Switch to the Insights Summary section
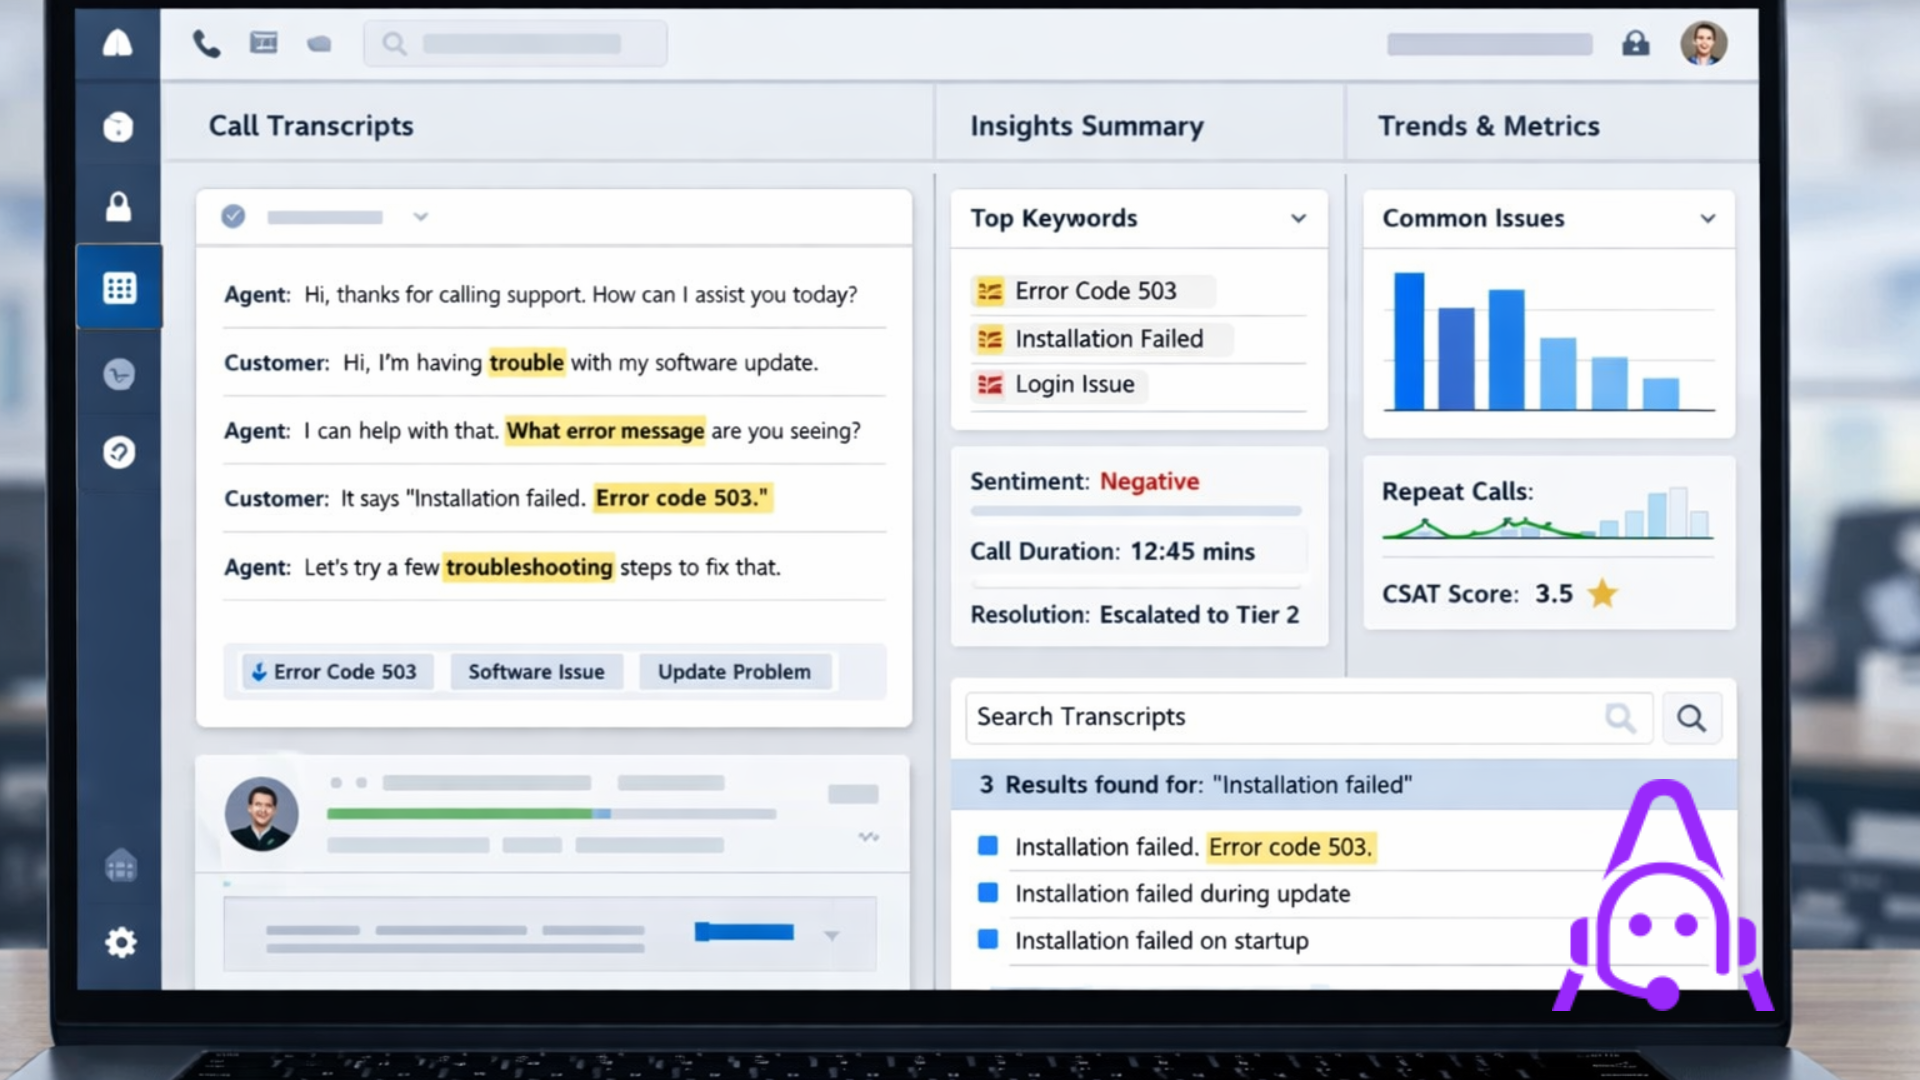 (1086, 125)
